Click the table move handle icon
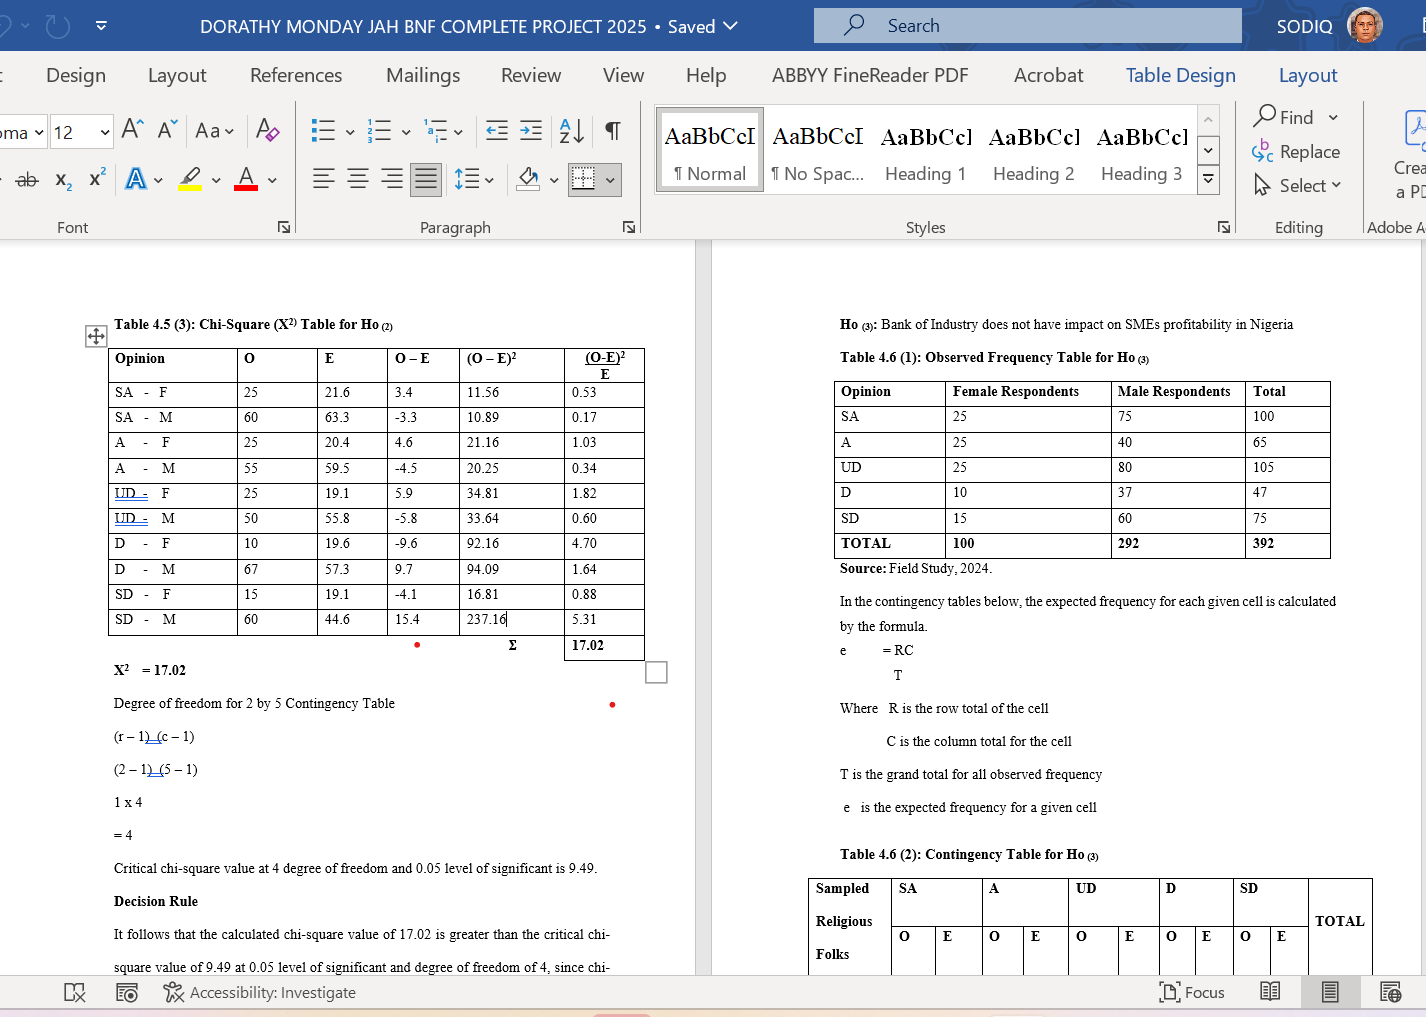Image resolution: width=1426 pixels, height=1017 pixels. tap(96, 336)
